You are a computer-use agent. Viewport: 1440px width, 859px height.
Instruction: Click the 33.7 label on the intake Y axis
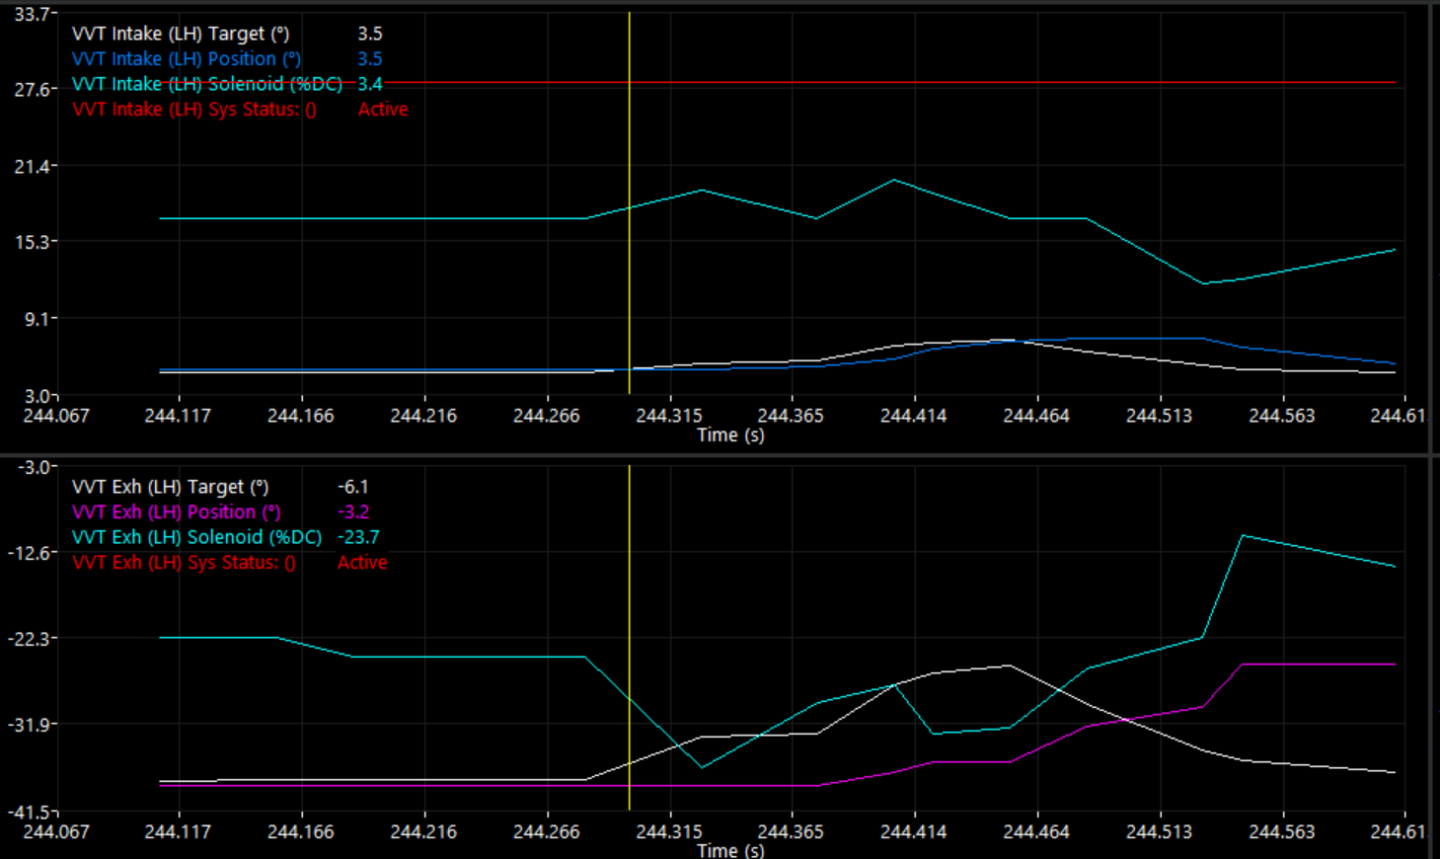[x=32, y=14]
